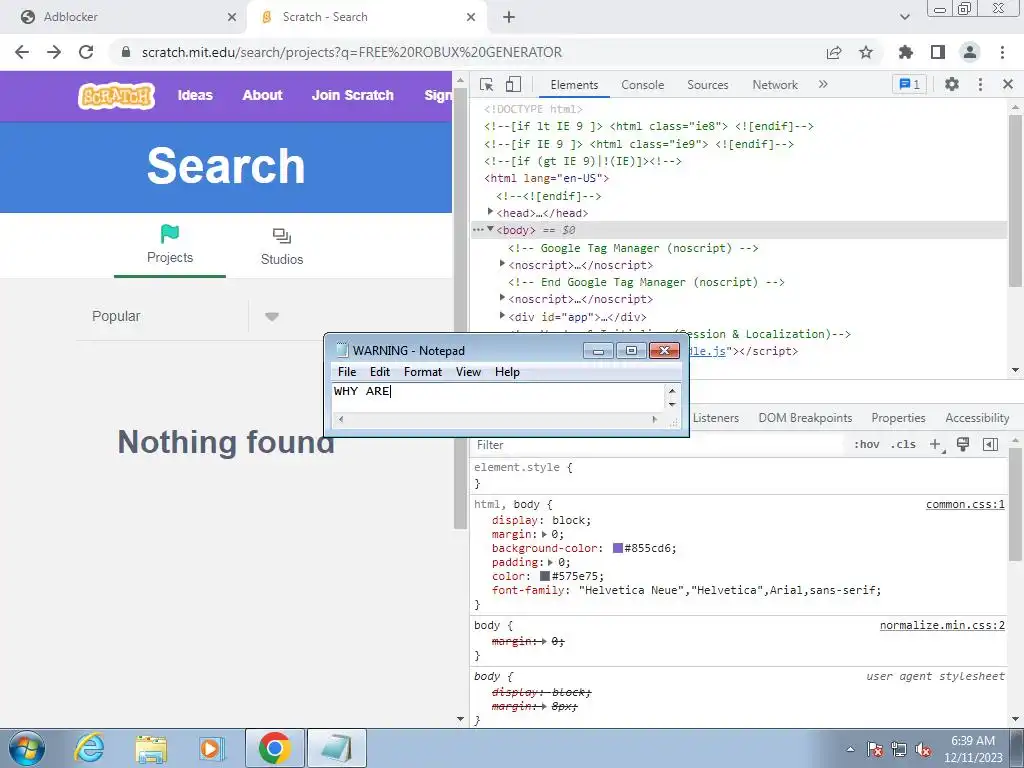
Task: Expand the first noscript node
Action: click(x=502, y=263)
